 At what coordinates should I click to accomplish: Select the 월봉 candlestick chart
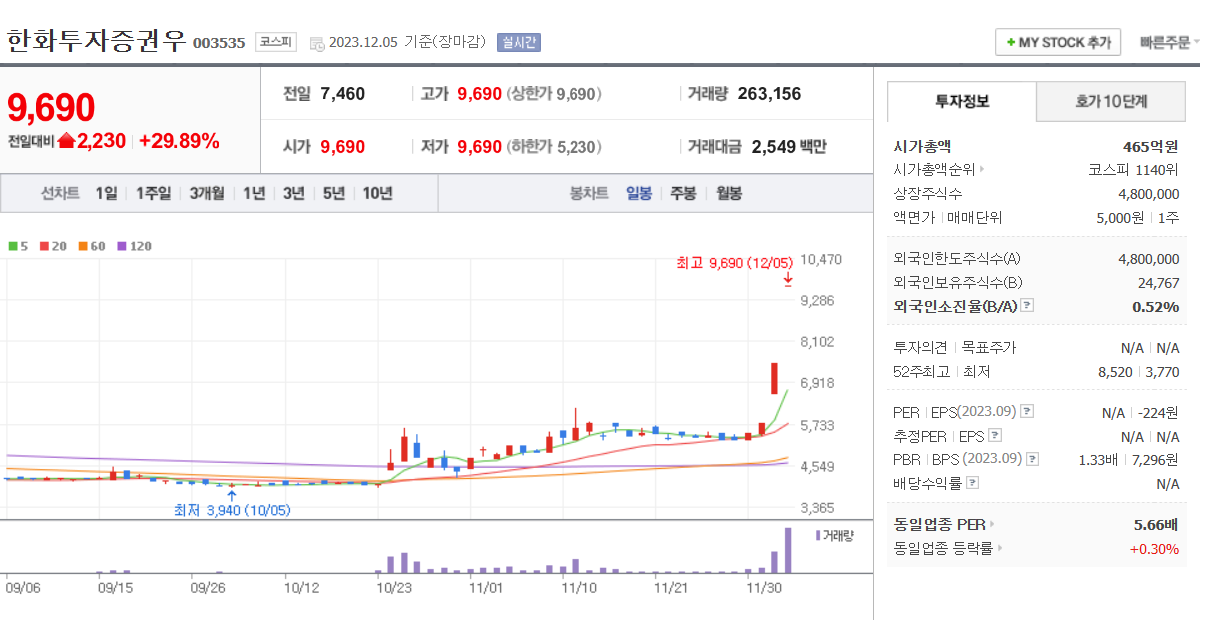coord(729,193)
